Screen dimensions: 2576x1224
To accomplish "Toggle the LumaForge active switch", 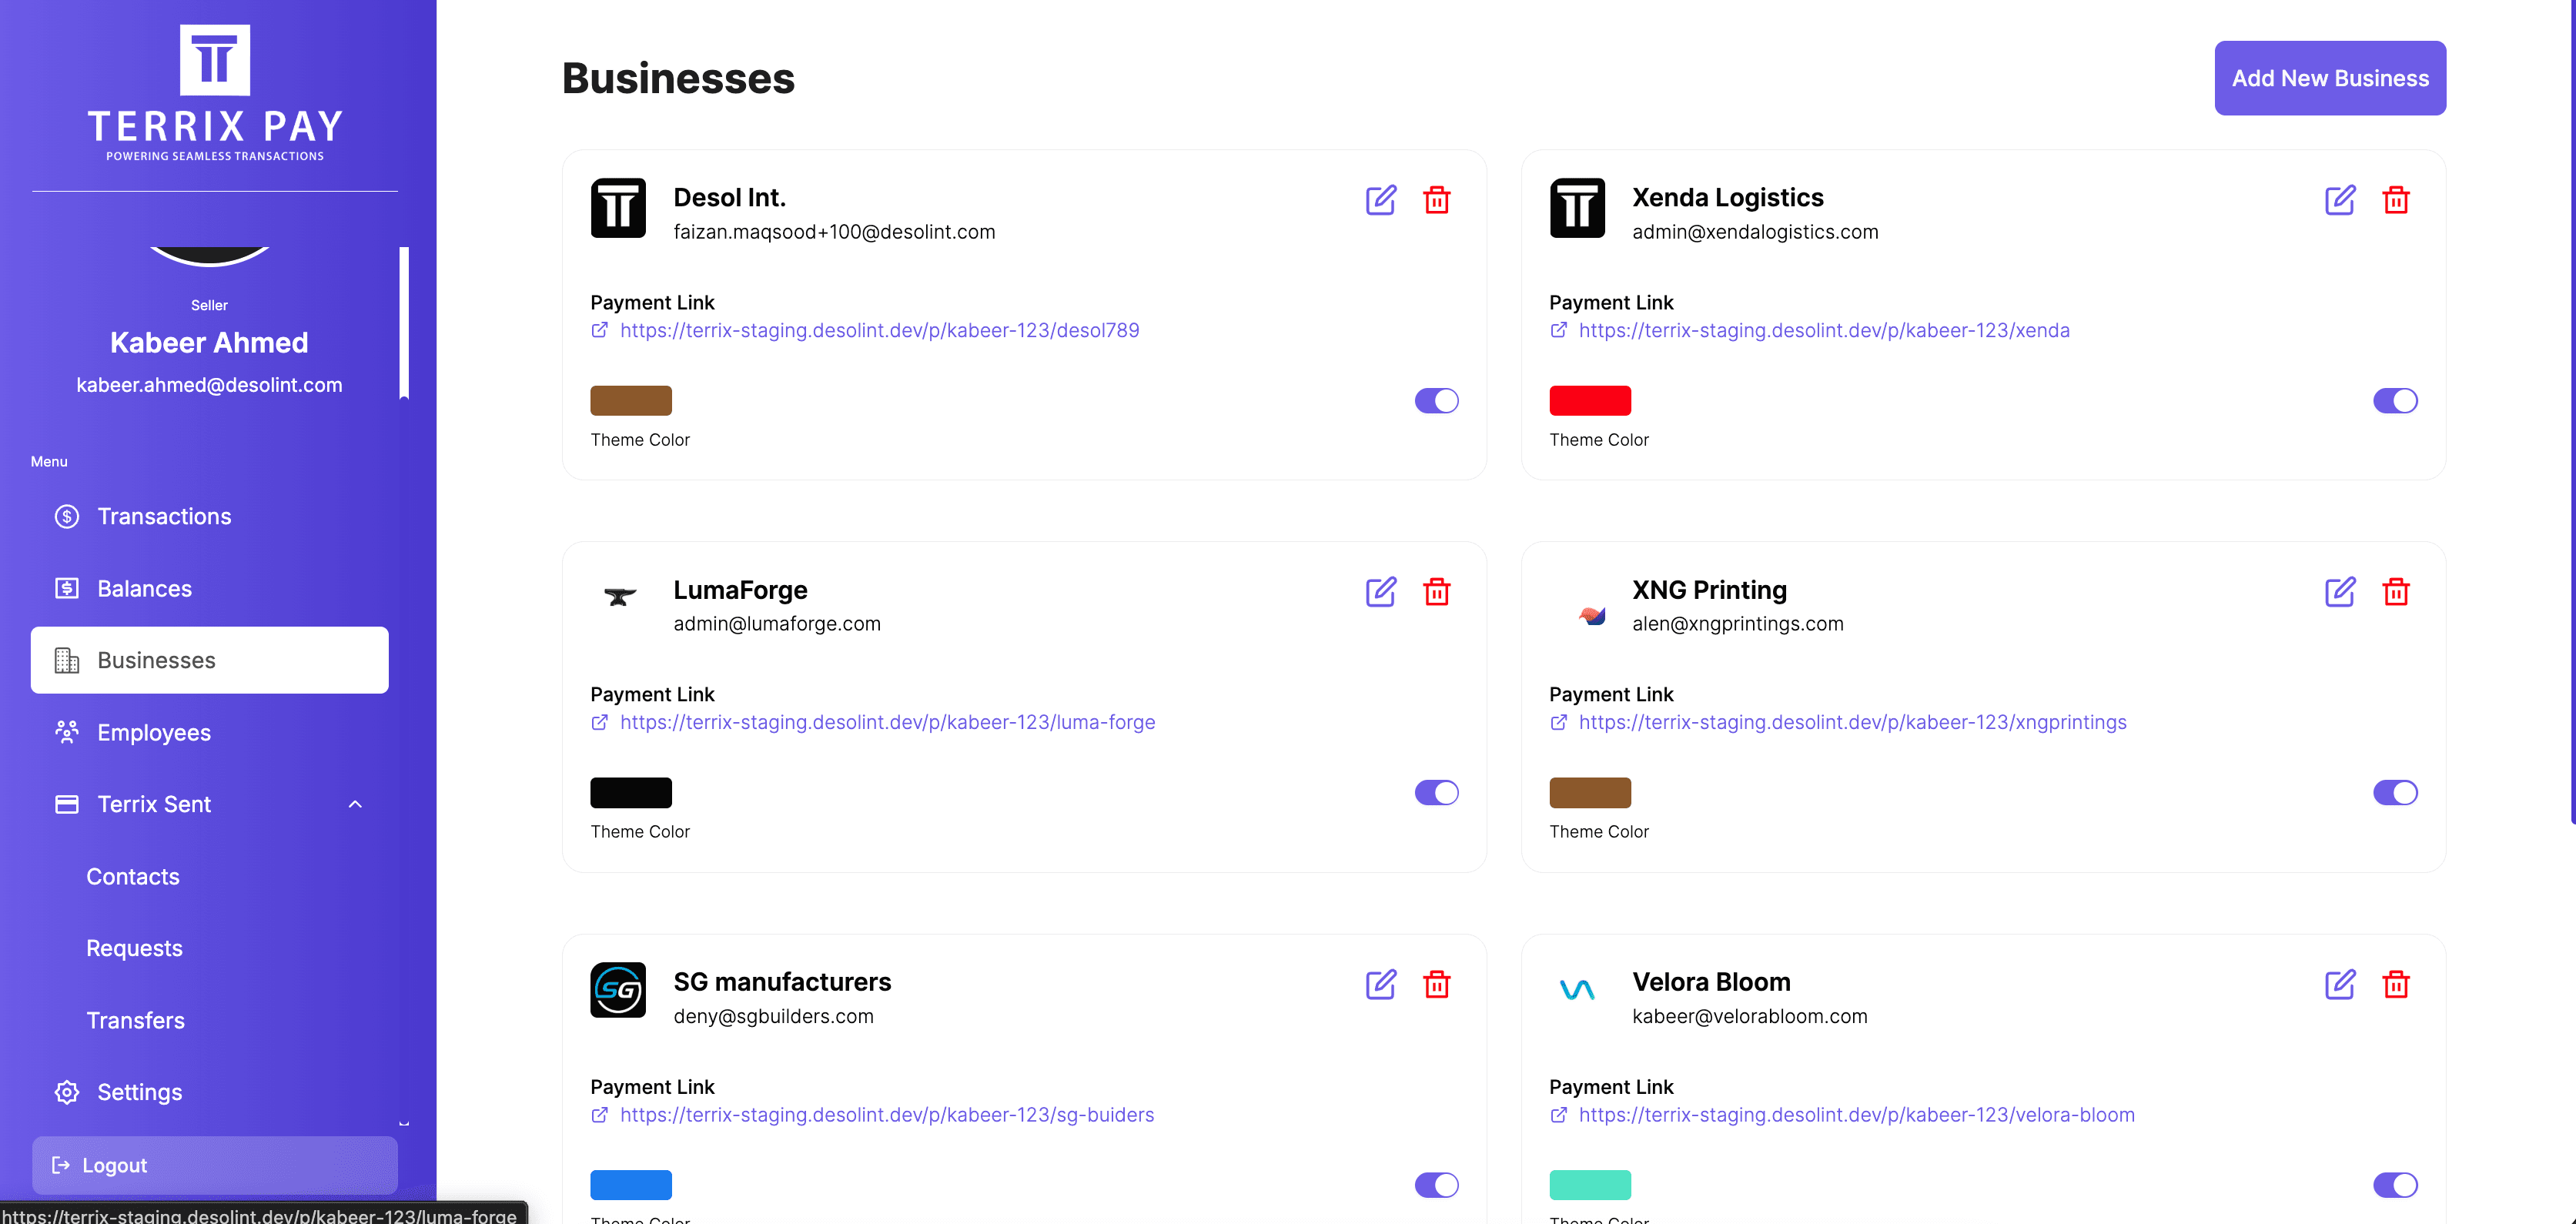I will 1436,793.
